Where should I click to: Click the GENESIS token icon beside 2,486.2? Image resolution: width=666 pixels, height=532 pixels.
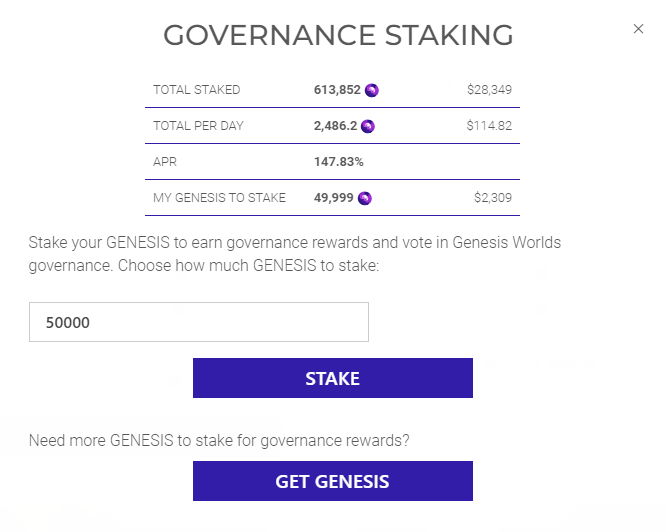pyautogui.click(x=368, y=126)
